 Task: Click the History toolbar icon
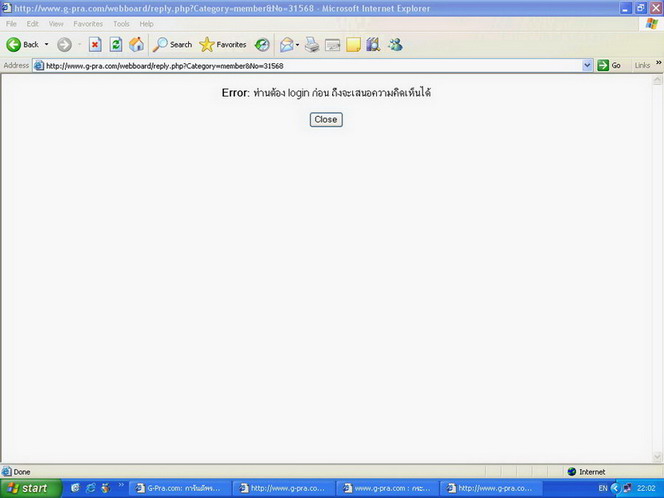click(x=262, y=44)
